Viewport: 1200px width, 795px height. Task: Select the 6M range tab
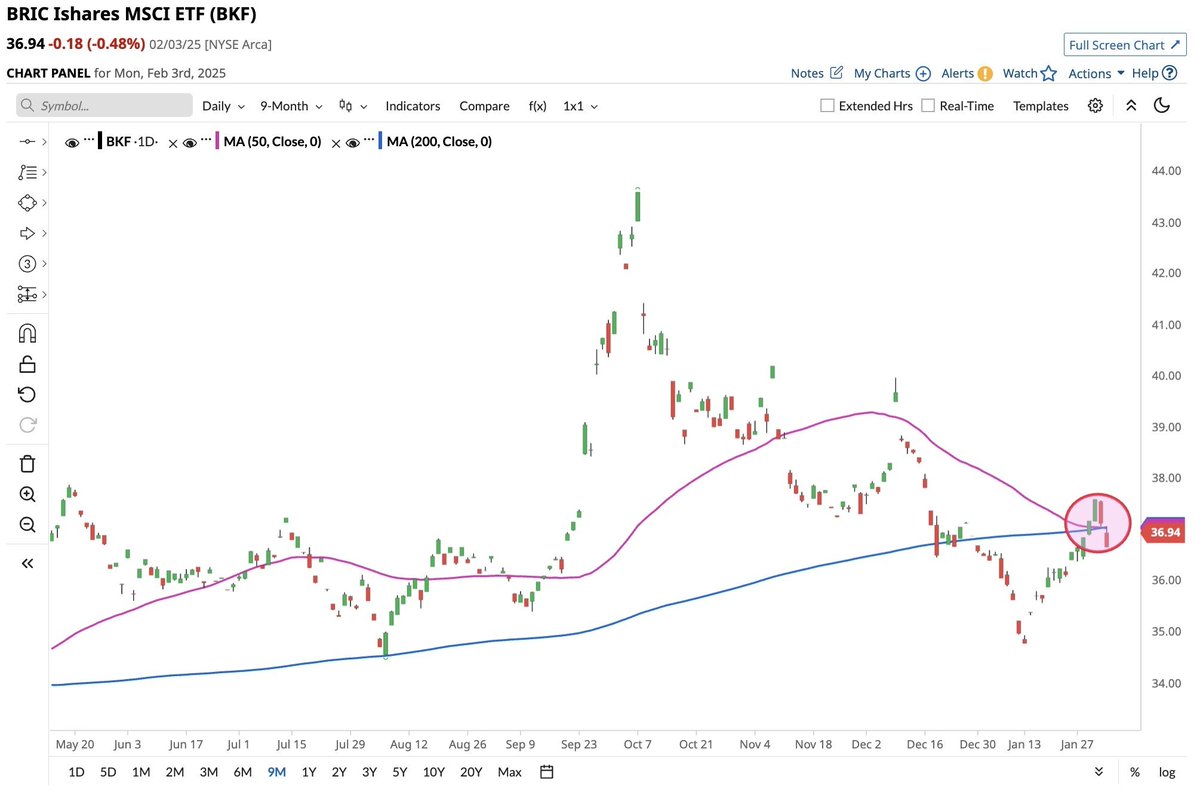coord(242,772)
